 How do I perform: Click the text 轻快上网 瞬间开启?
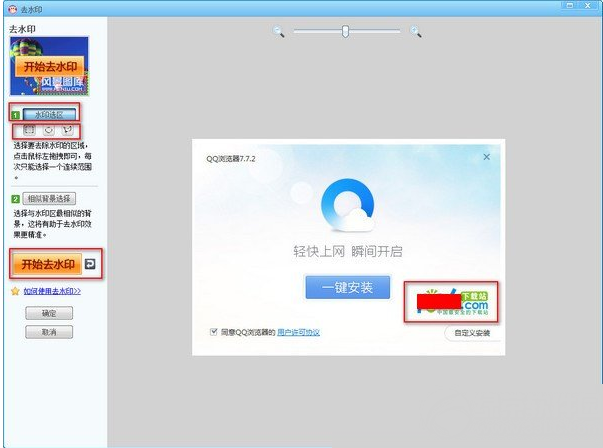click(348, 251)
